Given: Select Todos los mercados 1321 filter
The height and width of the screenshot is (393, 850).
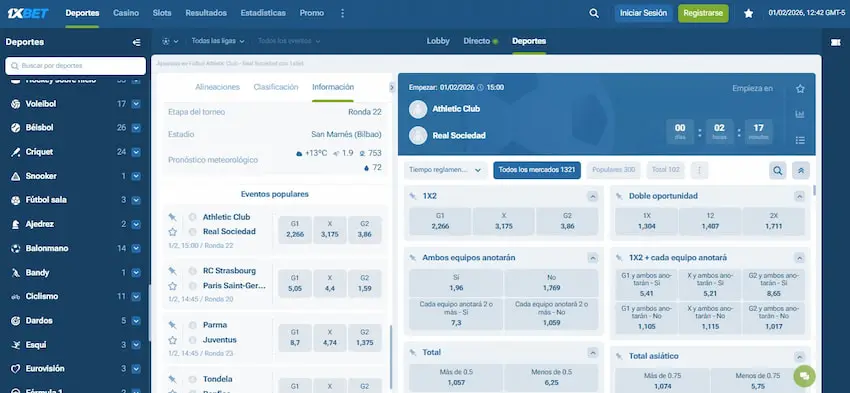Looking at the screenshot, I should (537, 170).
